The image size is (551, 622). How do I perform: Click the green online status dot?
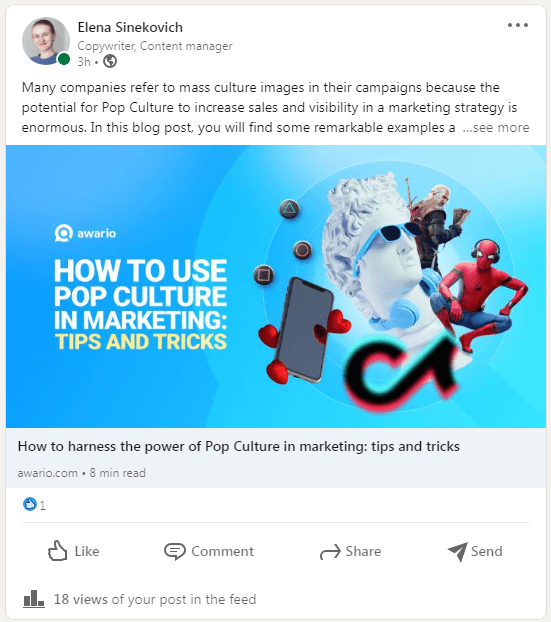(63, 60)
